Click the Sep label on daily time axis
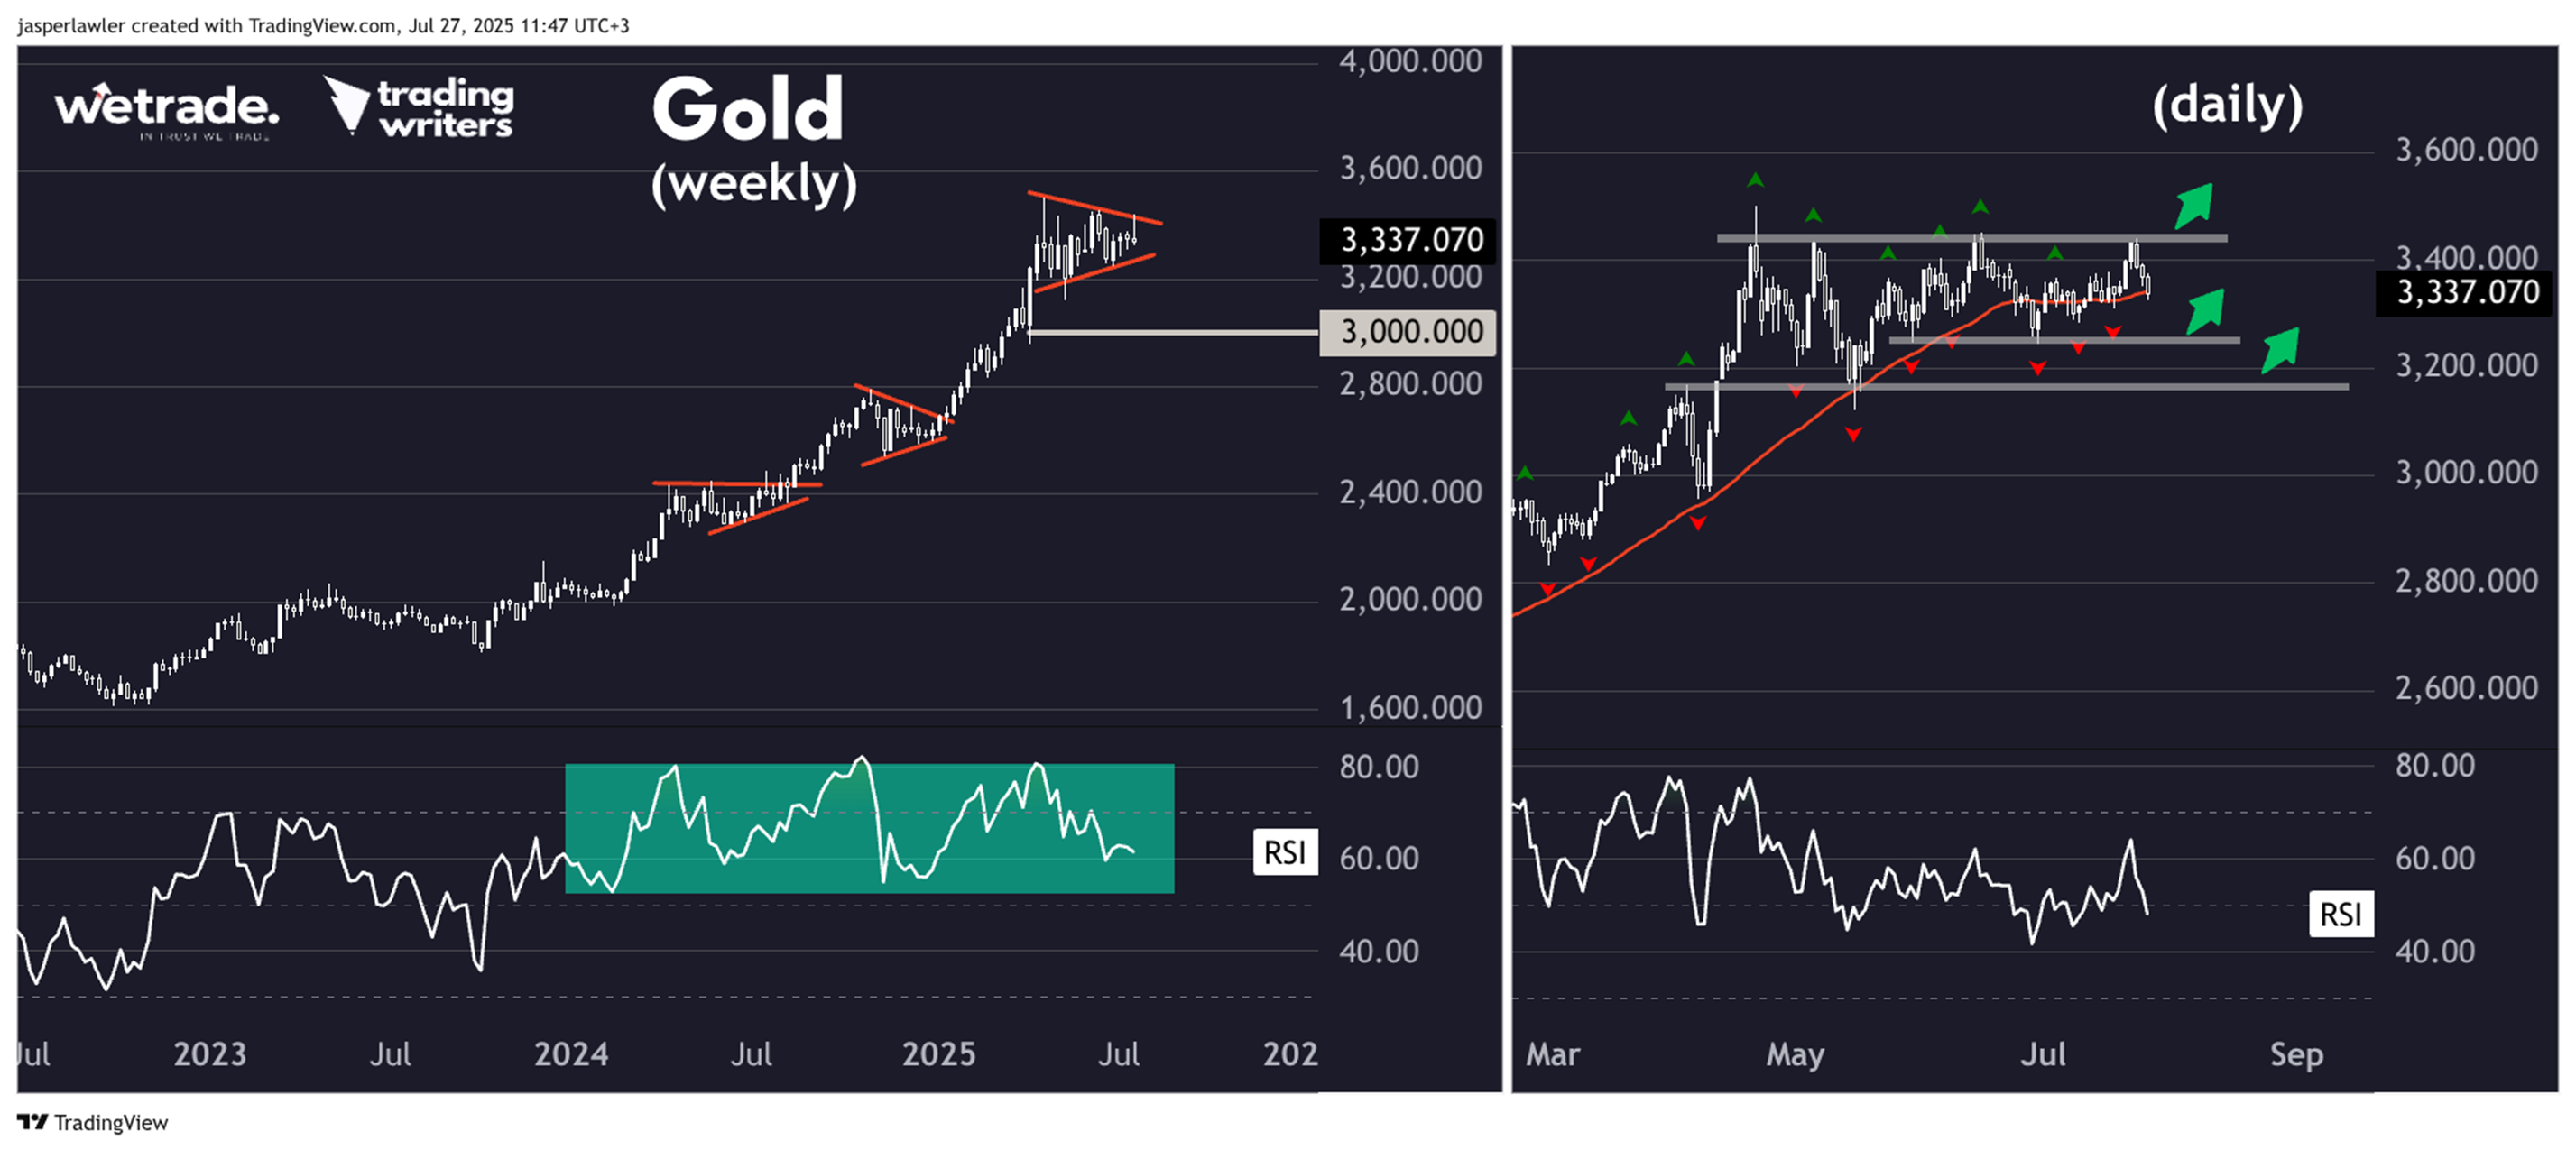The width and height of the screenshot is (2576, 1150). click(2296, 1055)
